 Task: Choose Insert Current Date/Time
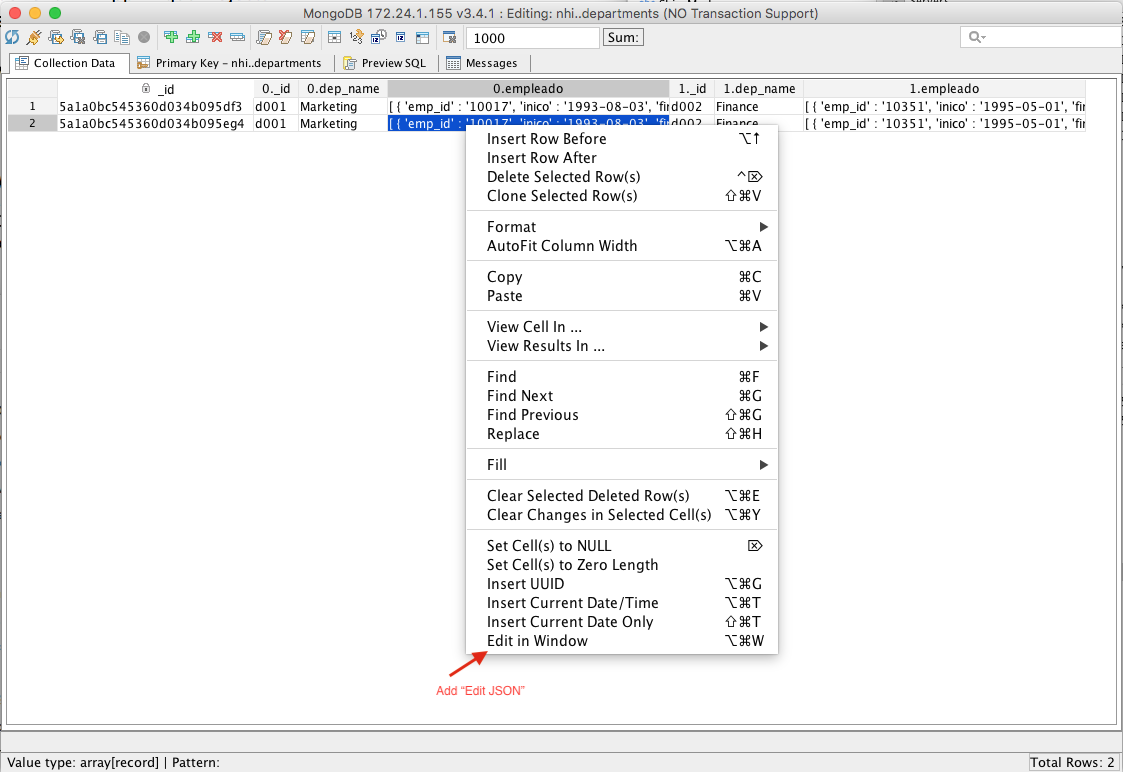click(x=622, y=604)
